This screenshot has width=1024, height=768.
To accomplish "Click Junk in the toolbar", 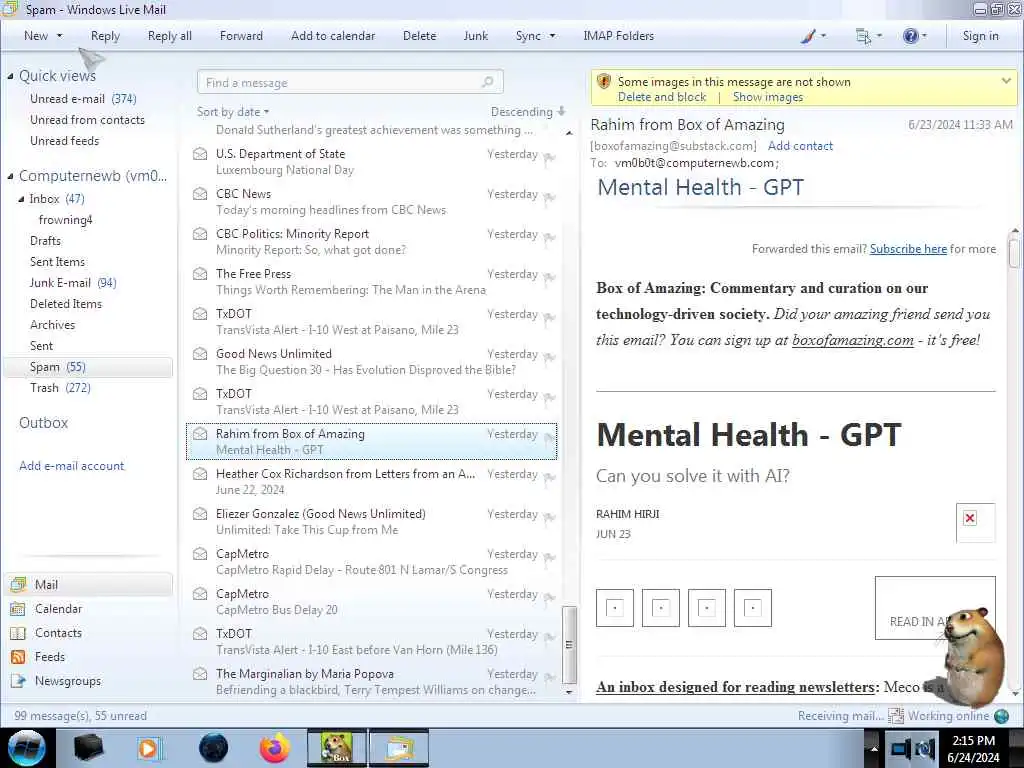I will pyautogui.click(x=475, y=36).
